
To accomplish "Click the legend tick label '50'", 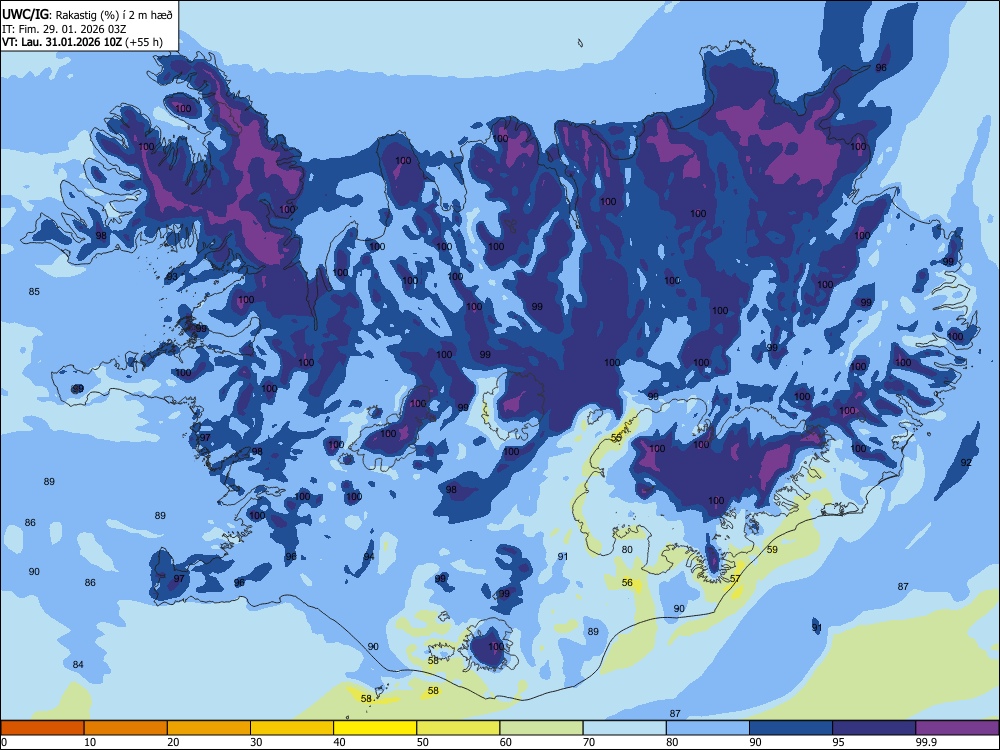I will click(422, 742).
